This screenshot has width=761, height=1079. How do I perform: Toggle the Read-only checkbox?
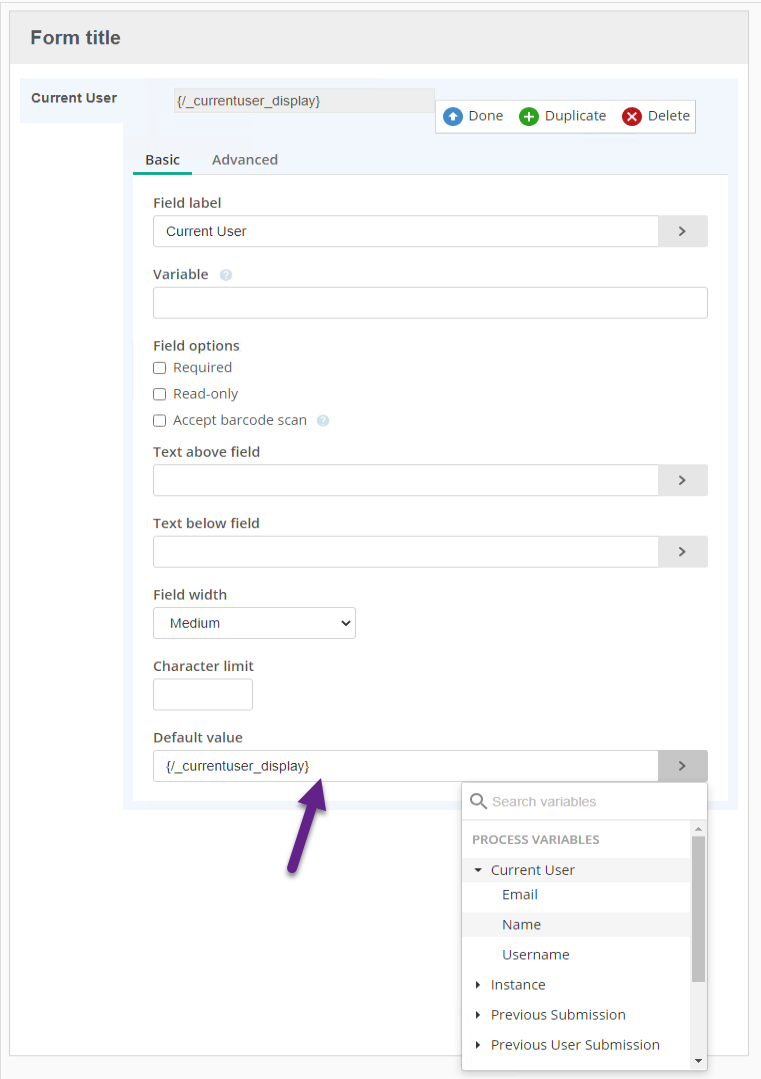[x=160, y=394]
